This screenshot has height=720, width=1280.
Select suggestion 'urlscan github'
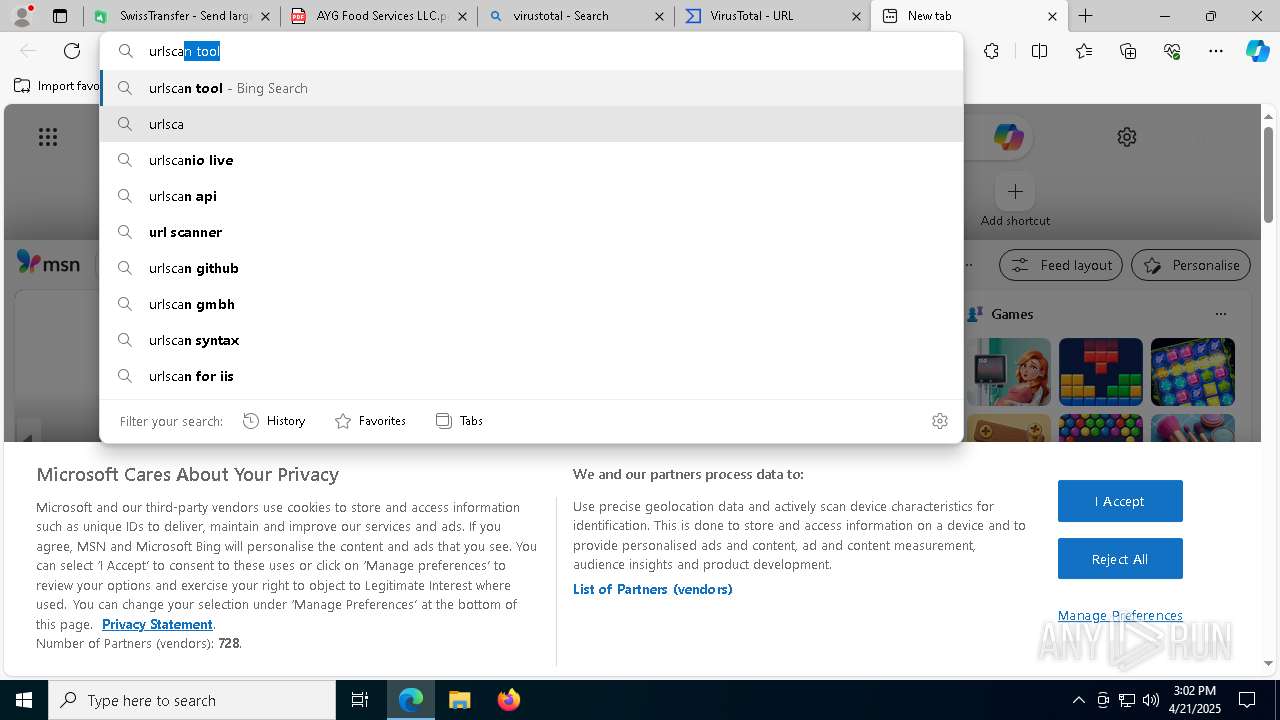coord(531,268)
